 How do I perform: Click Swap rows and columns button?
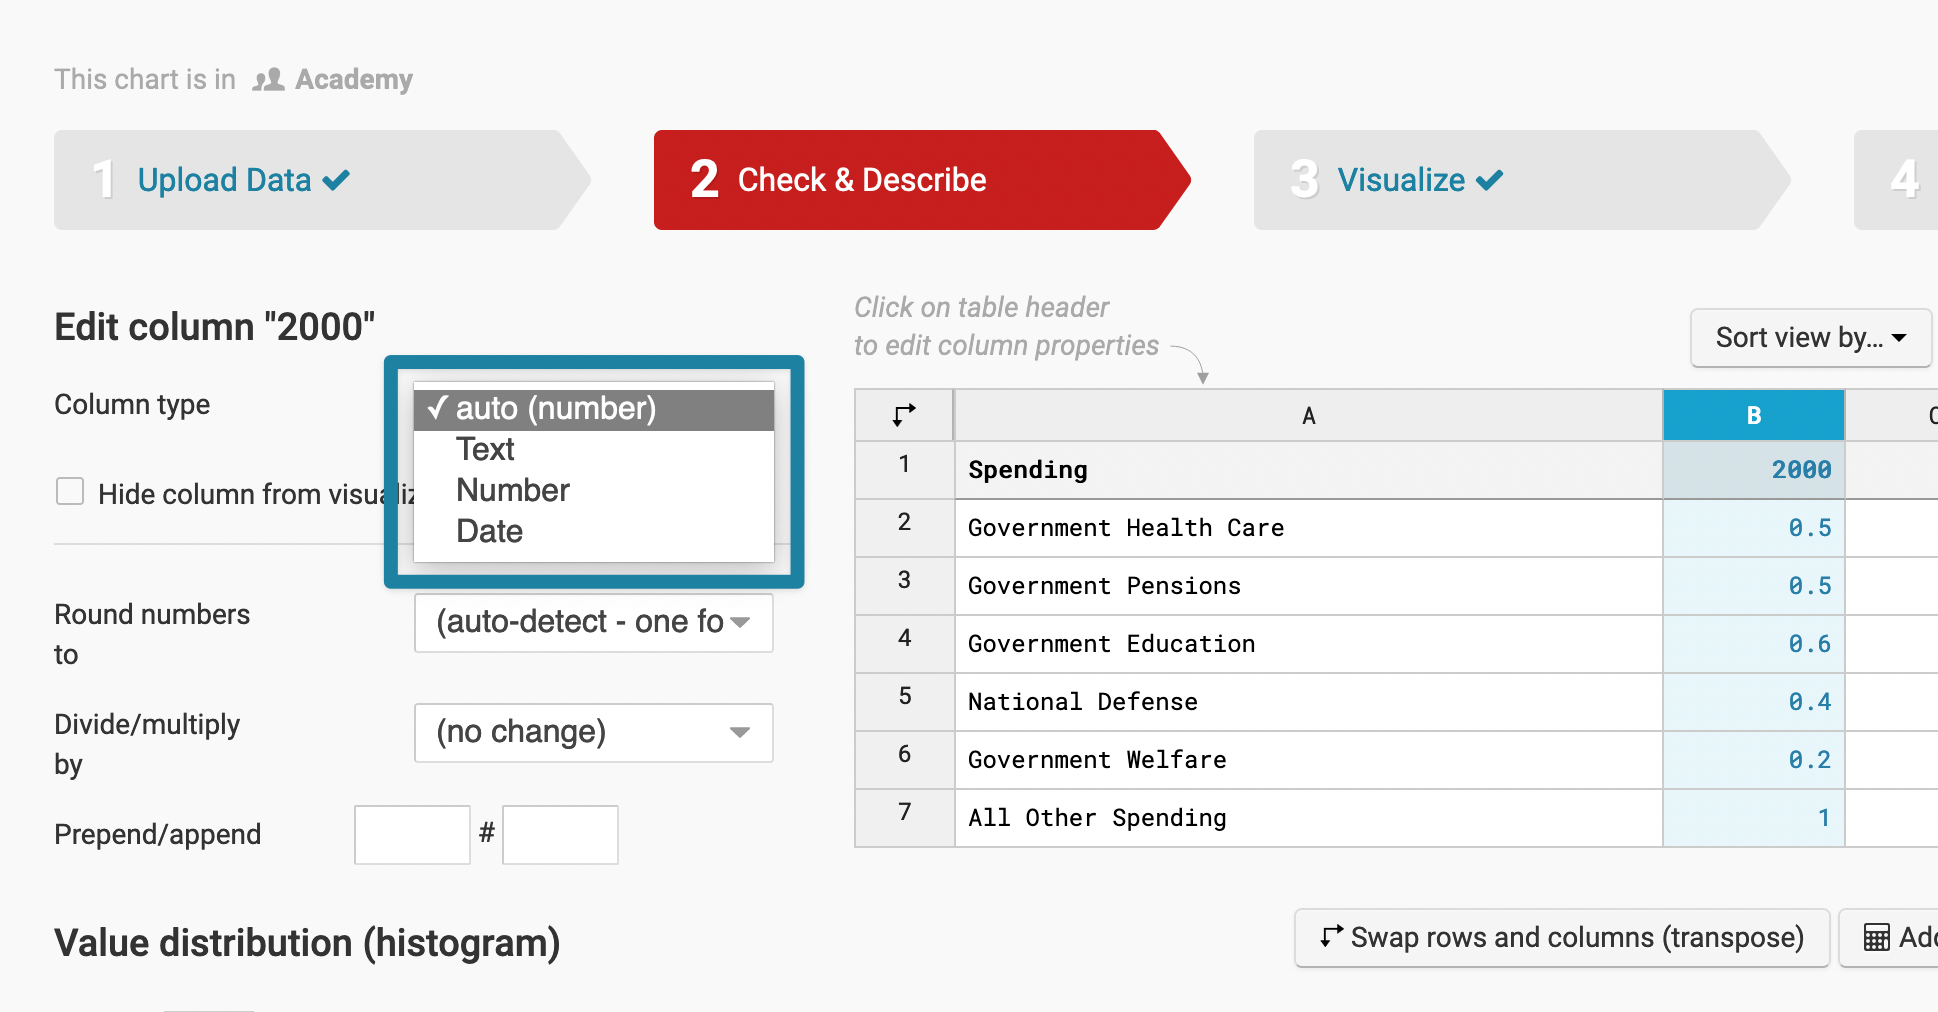tap(1562, 938)
